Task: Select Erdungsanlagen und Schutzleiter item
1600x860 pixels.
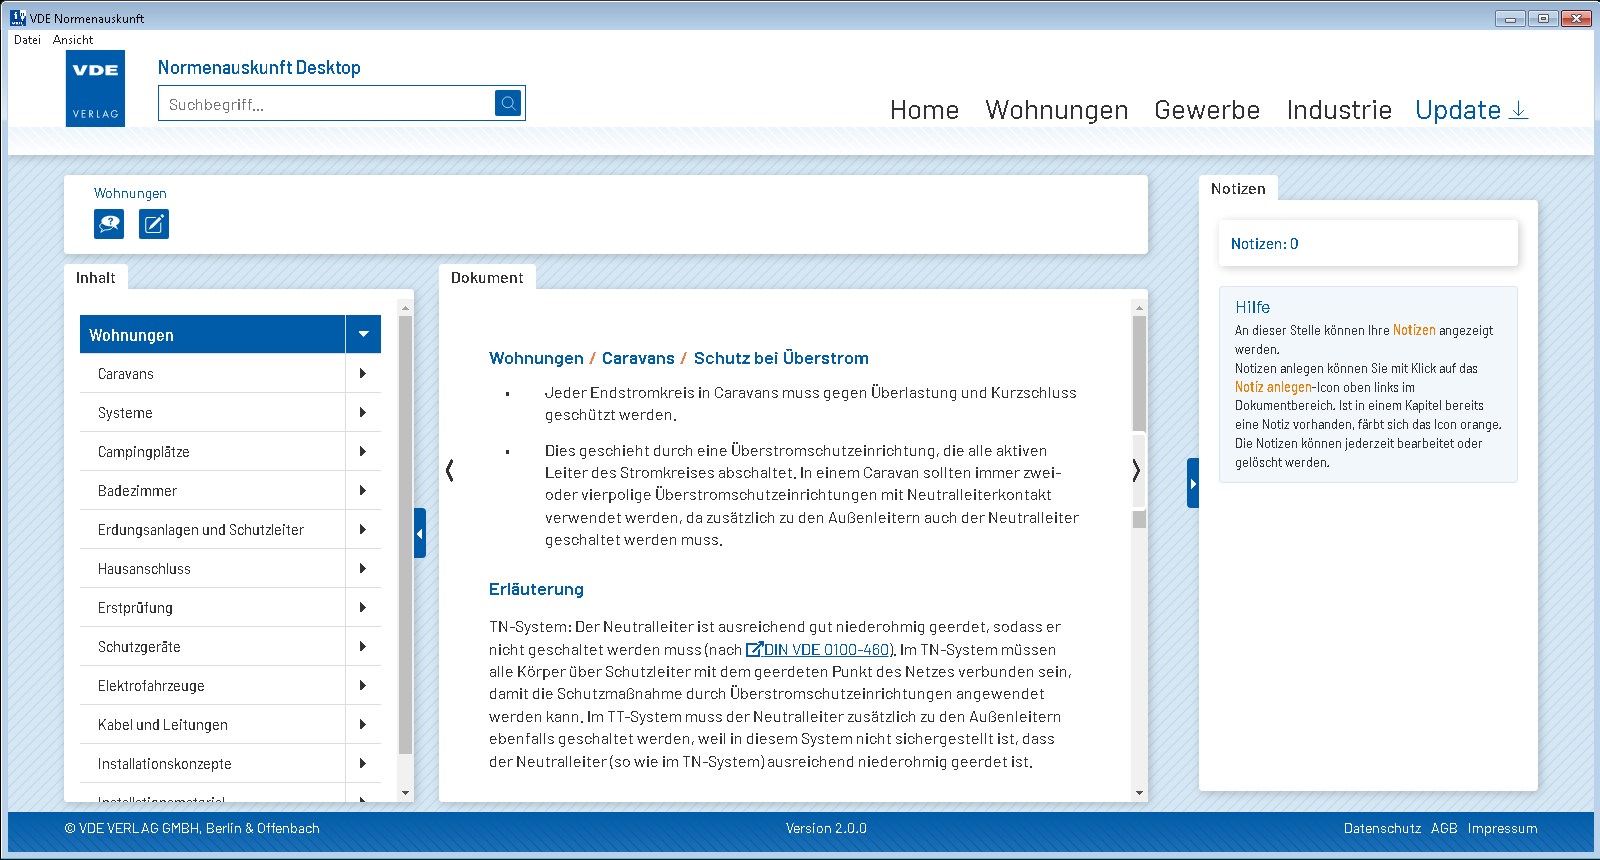Action: point(213,529)
